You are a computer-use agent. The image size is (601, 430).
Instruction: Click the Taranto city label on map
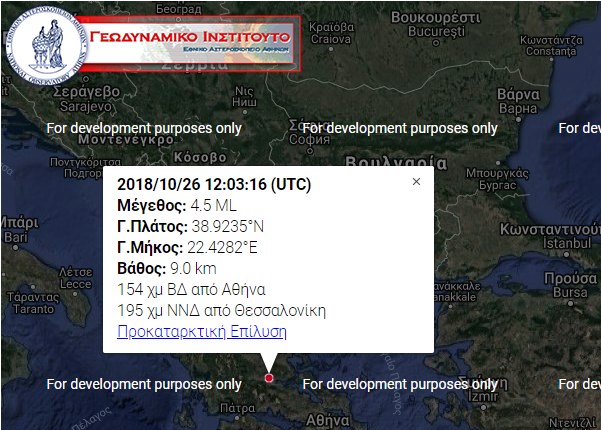click(x=33, y=309)
